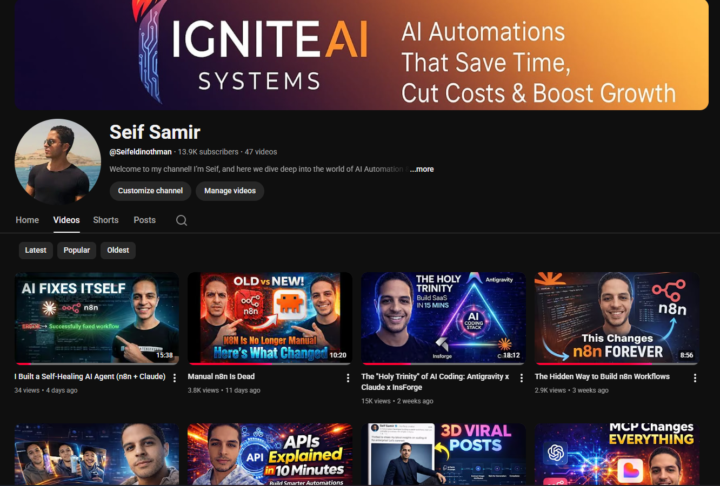Screen dimensions: 720x486
Task: Sort videos by Oldest
Action: click(118, 250)
